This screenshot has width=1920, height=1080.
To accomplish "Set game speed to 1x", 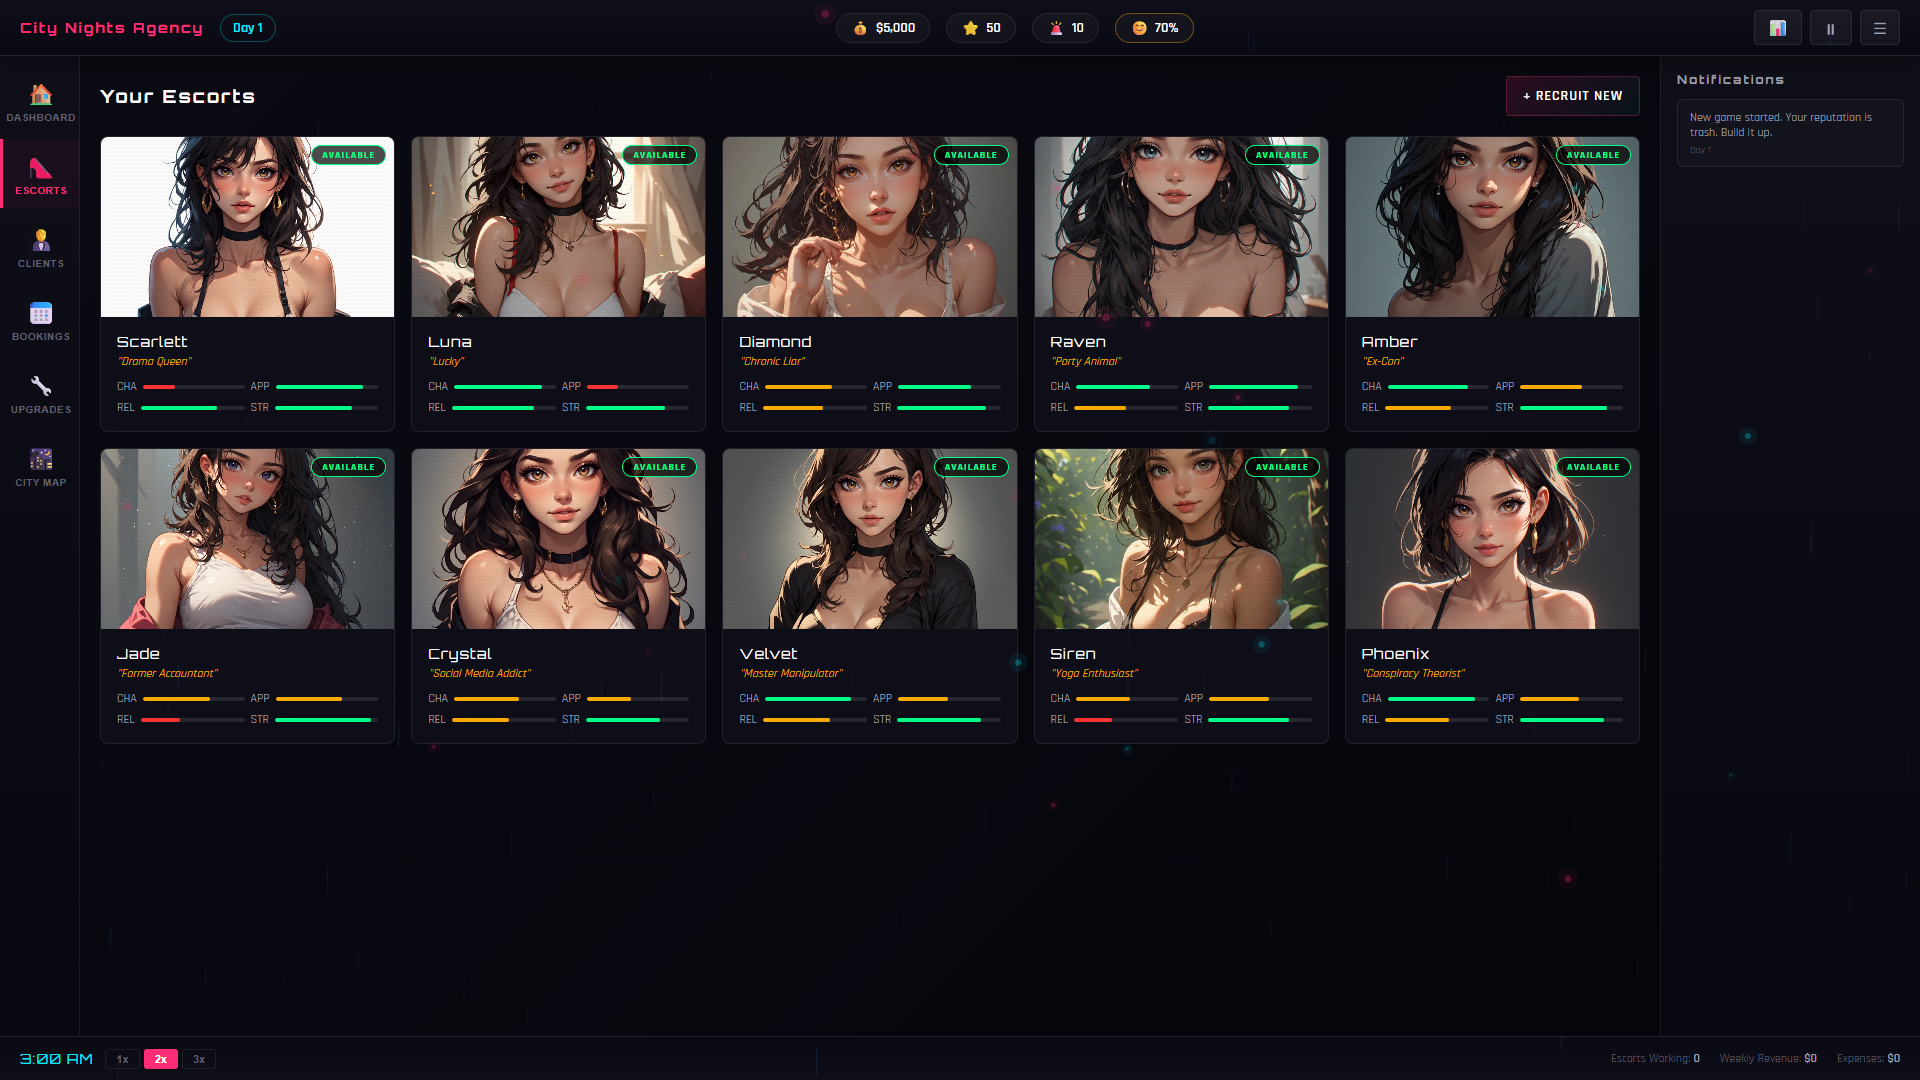I will coord(122,1059).
